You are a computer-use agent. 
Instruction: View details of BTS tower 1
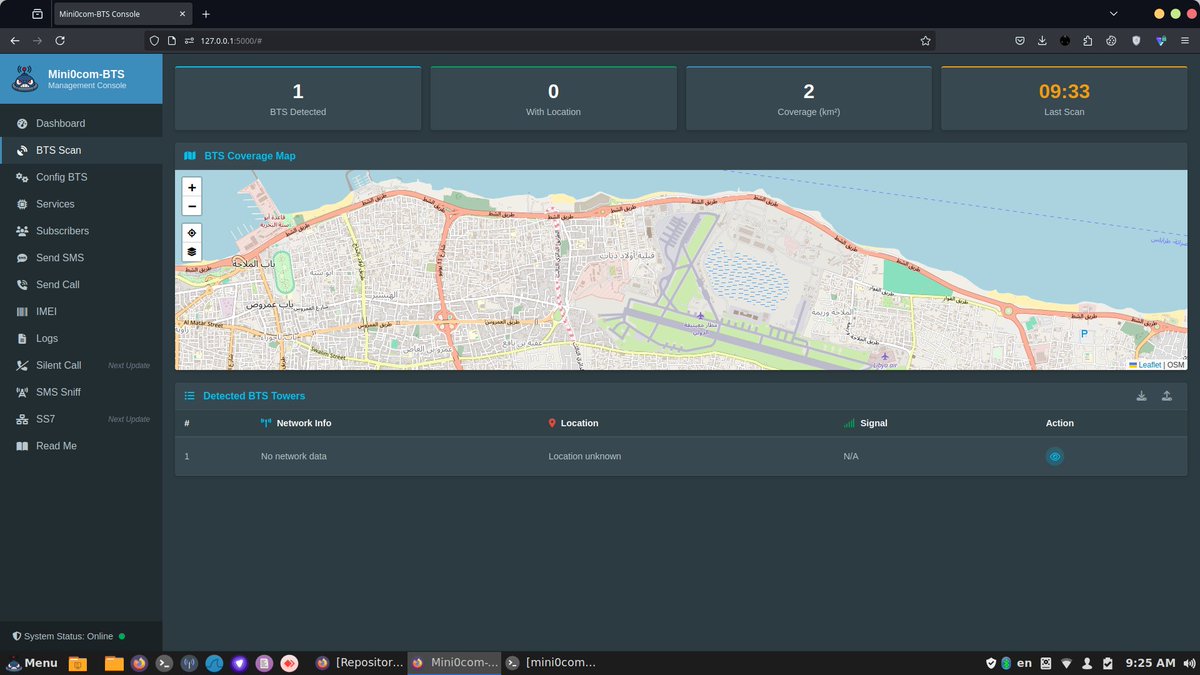[1055, 456]
